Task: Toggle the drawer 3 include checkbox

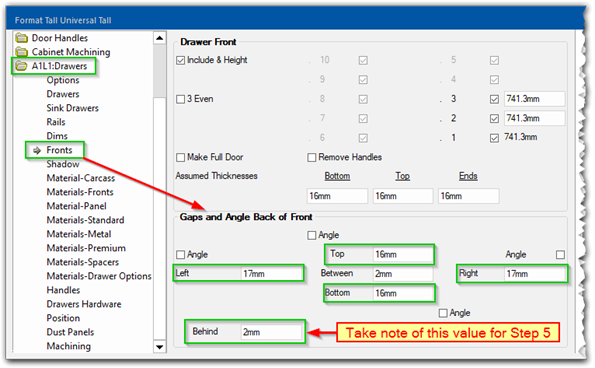Action: (494, 99)
